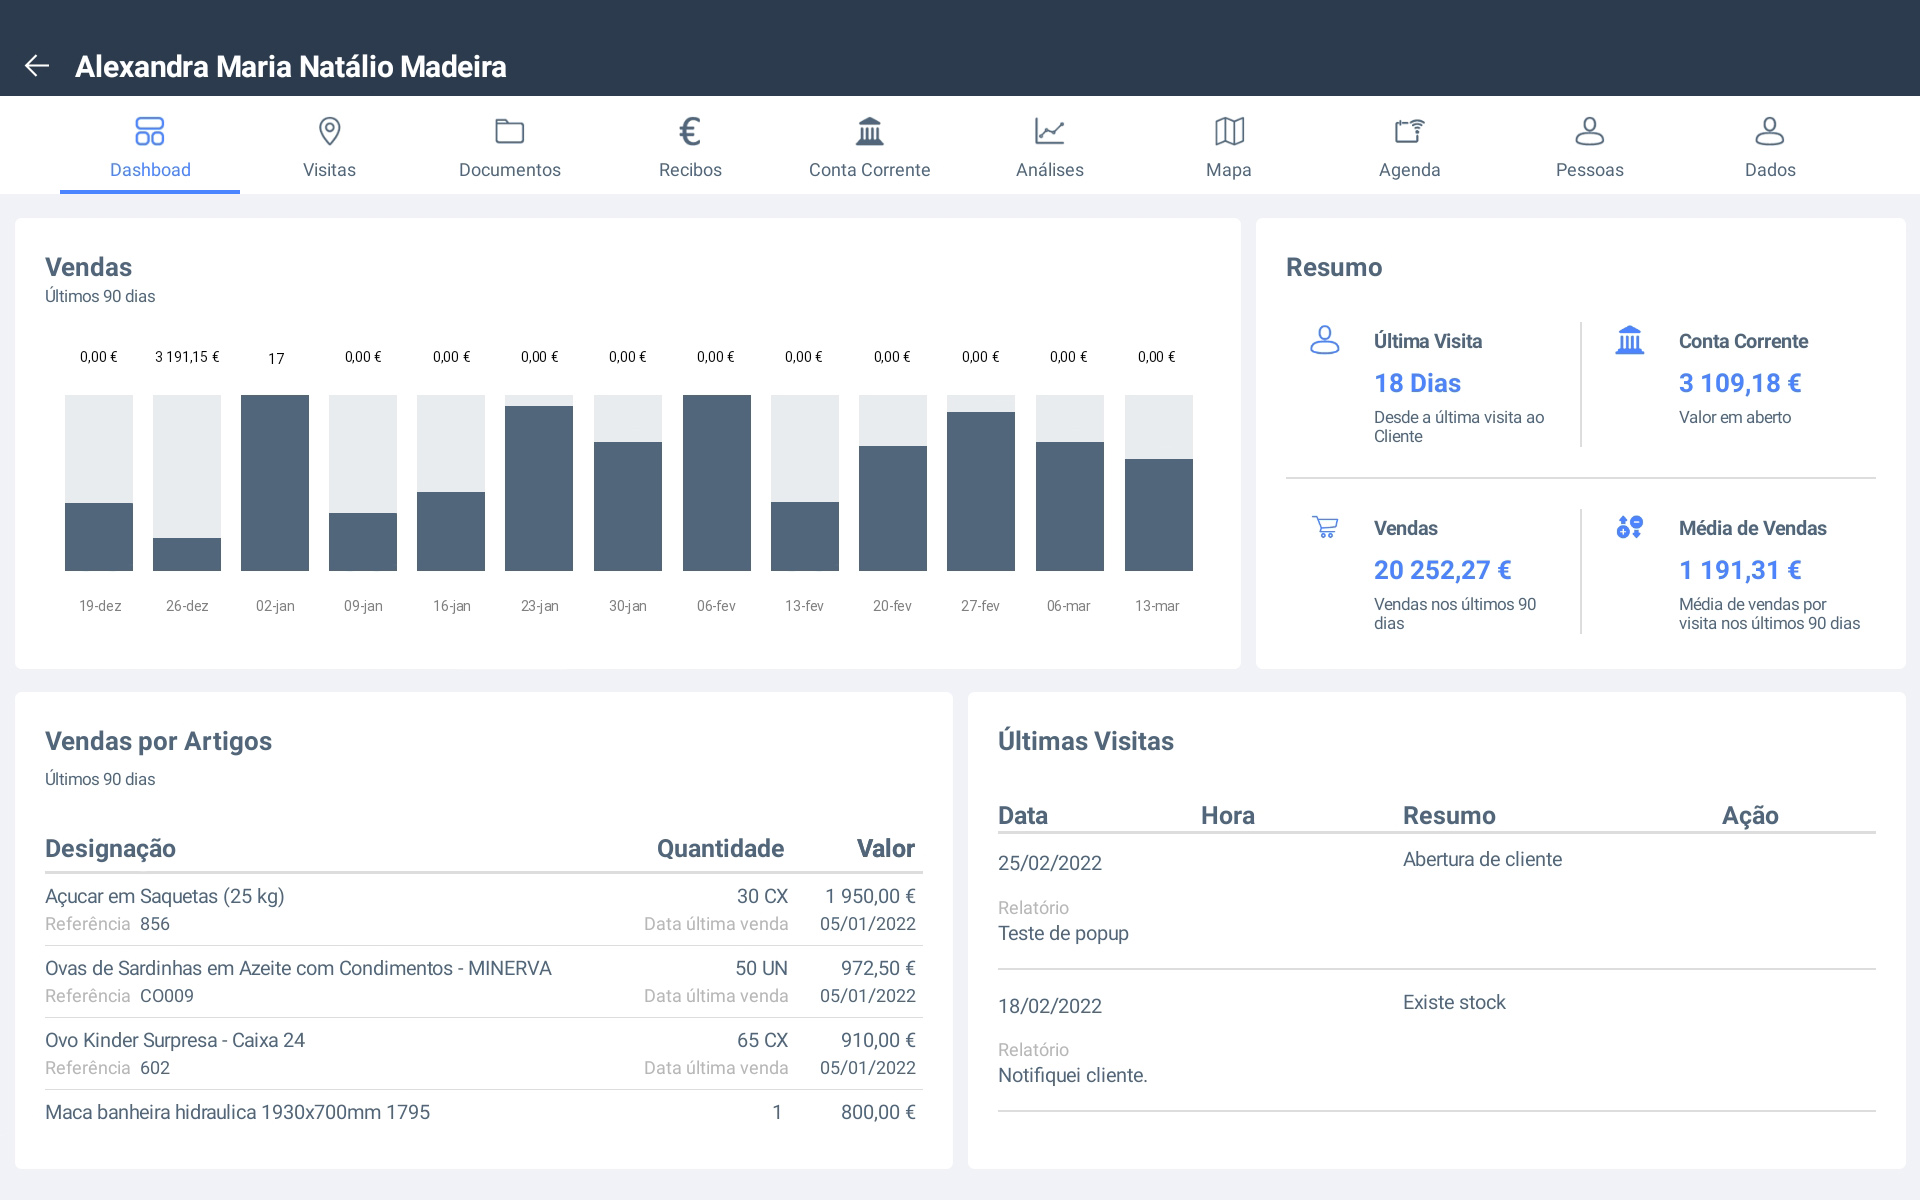
Task: Click the 06-fev sales bar
Action: click(716, 483)
